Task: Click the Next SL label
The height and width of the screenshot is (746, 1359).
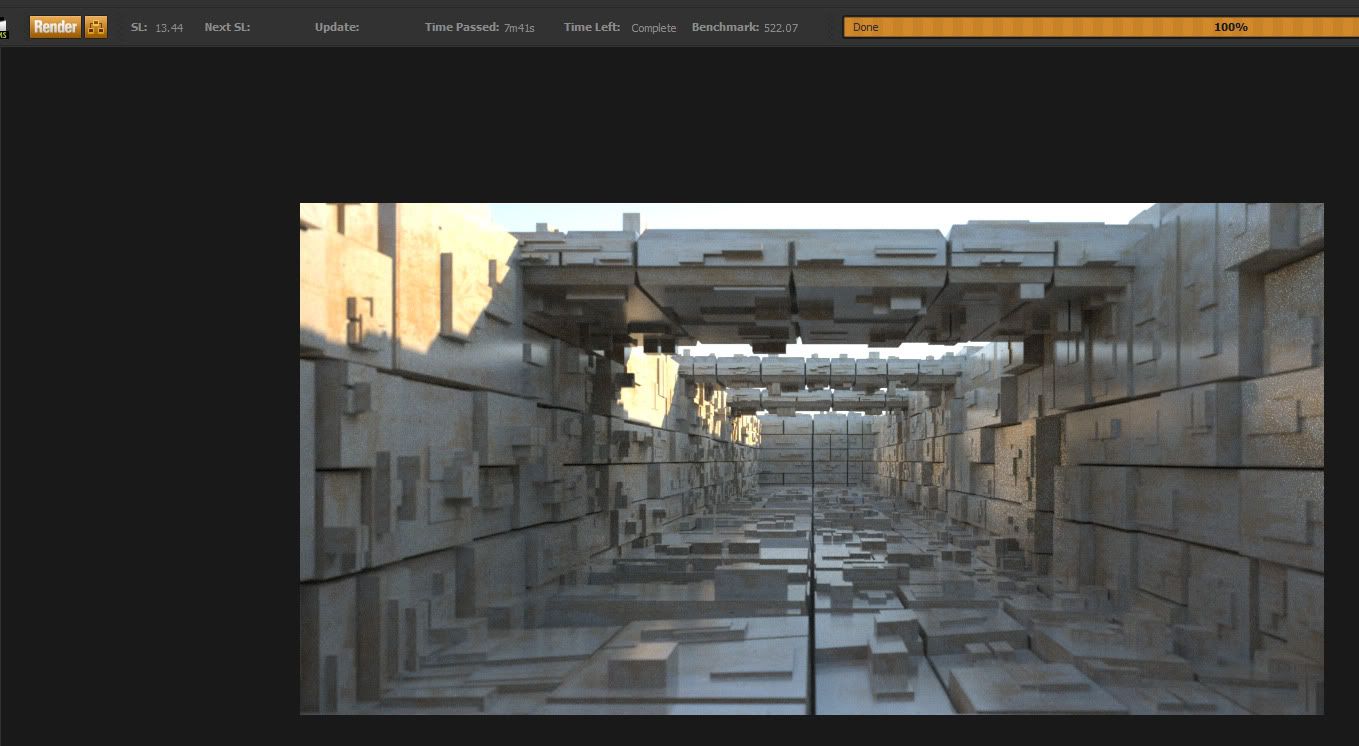Action: pyautogui.click(x=227, y=27)
